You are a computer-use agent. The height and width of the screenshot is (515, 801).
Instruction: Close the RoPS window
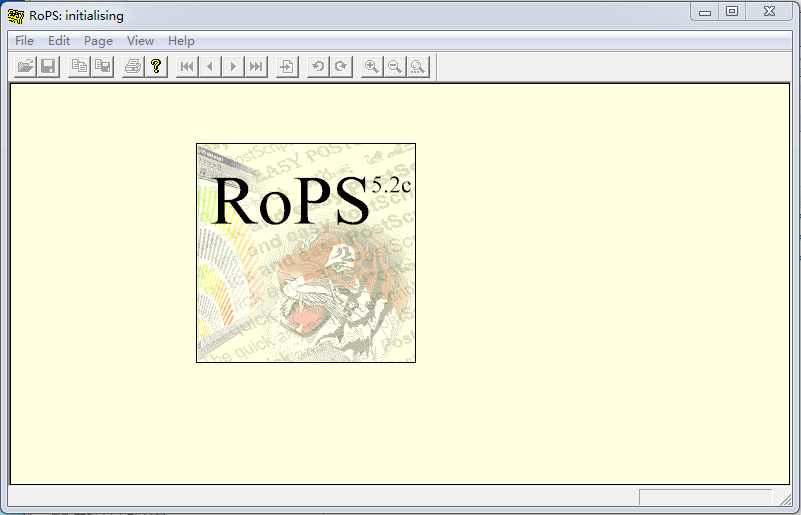point(769,11)
